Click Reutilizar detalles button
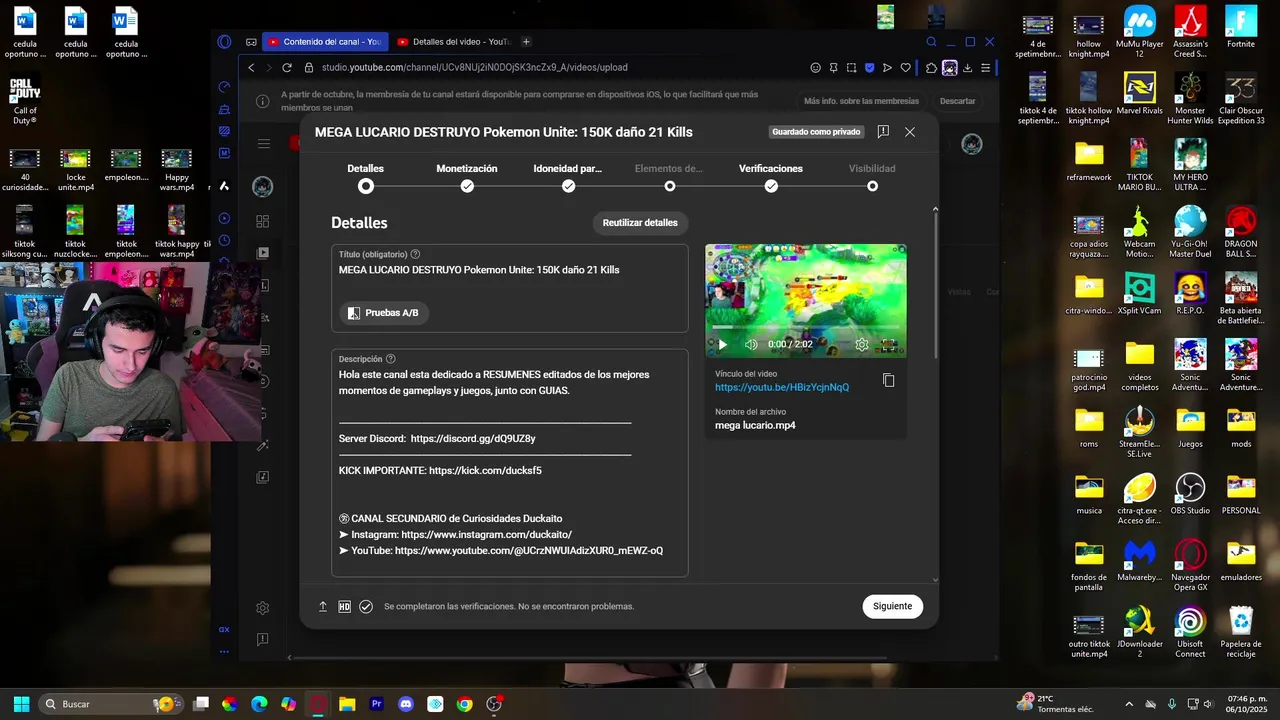The width and height of the screenshot is (1280, 720). click(640, 223)
